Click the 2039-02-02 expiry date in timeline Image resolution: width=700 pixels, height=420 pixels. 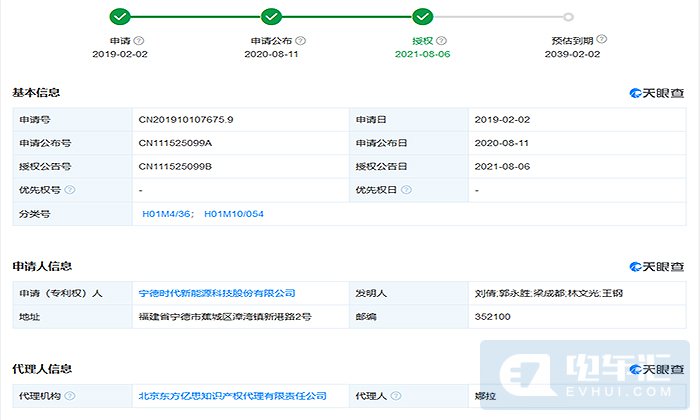click(x=572, y=54)
